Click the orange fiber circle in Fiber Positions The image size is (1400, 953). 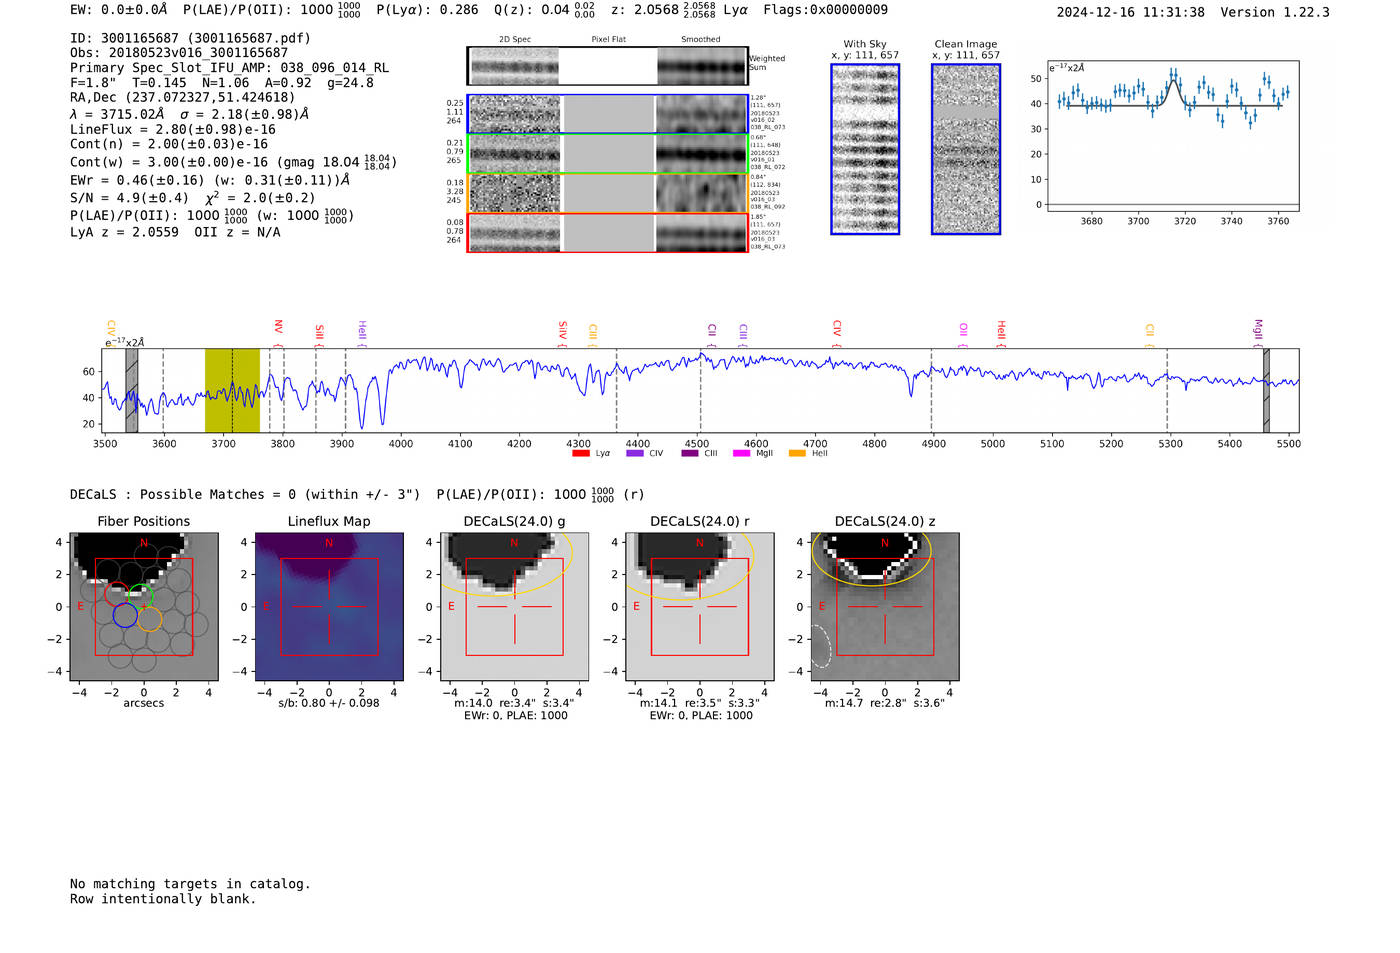coord(150,619)
